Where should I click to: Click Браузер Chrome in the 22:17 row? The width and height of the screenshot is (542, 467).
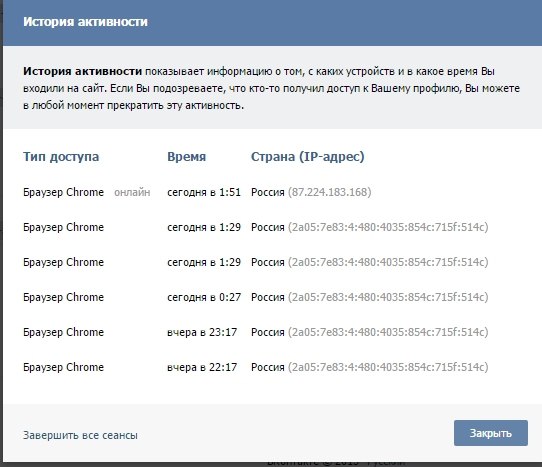[x=64, y=367]
